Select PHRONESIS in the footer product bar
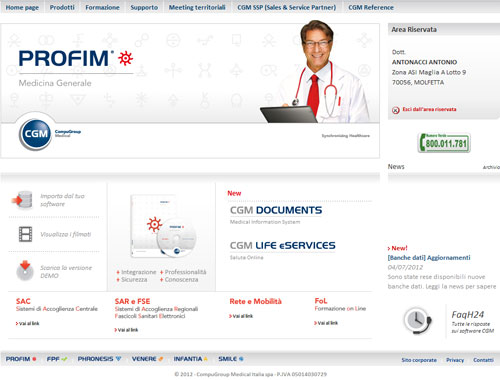This screenshot has width=500, height=380. coord(99,359)
